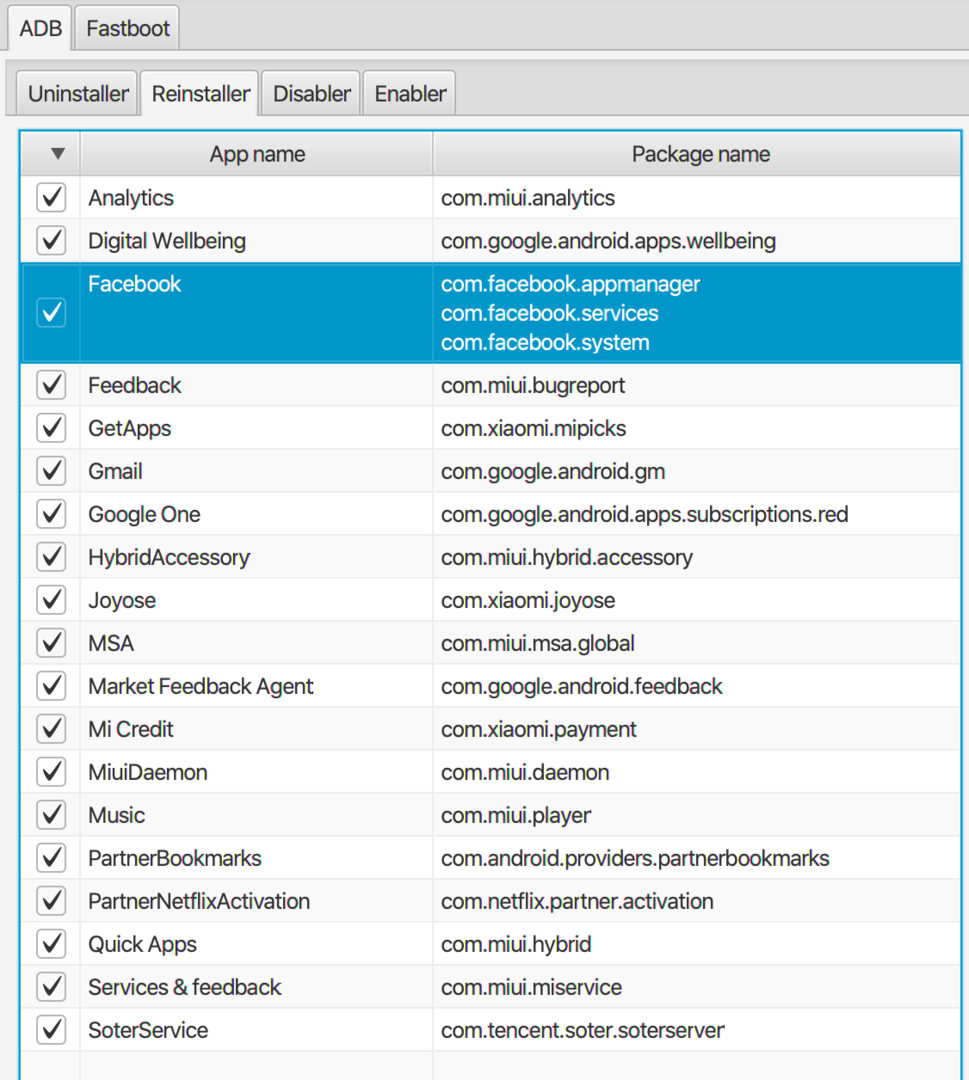Toggle the Quick Apps checkbox

pyautogui.click(x=51, y=944)
